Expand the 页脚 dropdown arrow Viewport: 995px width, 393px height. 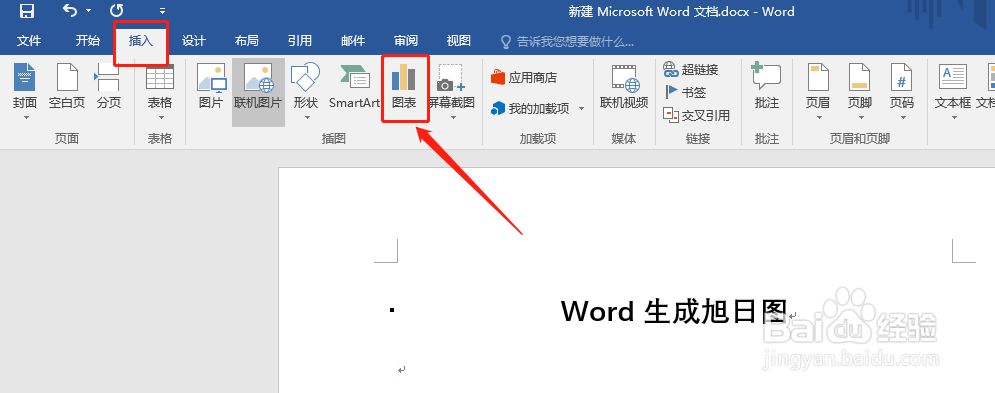(x=860, y=117)
